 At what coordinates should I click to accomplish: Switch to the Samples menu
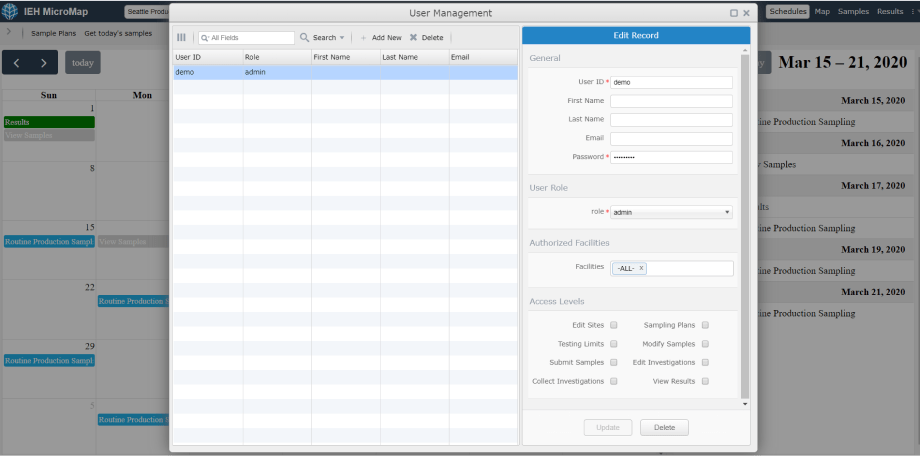[x=853, y=12]
